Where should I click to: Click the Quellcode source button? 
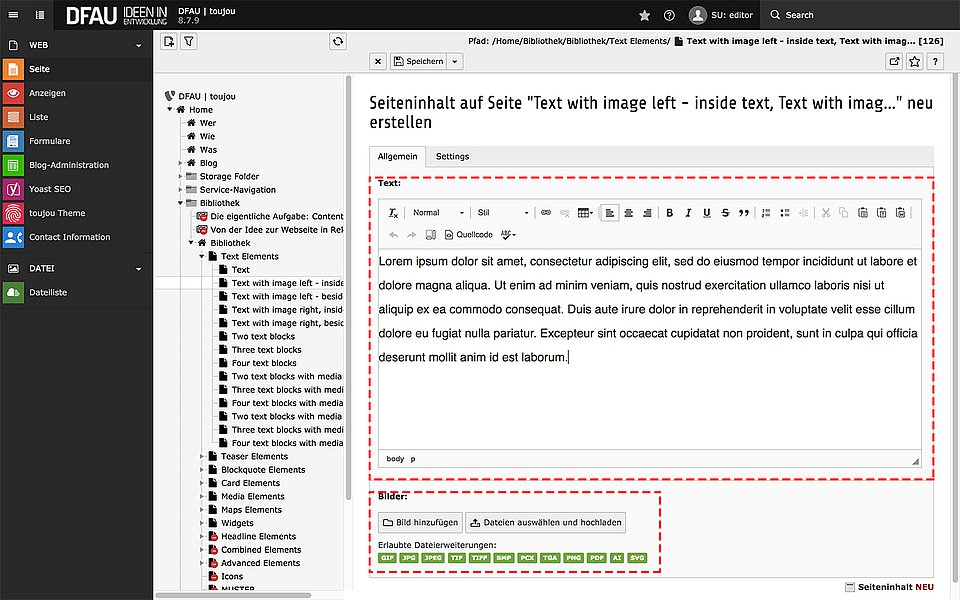pyautogui.click(x=468, y=234)
